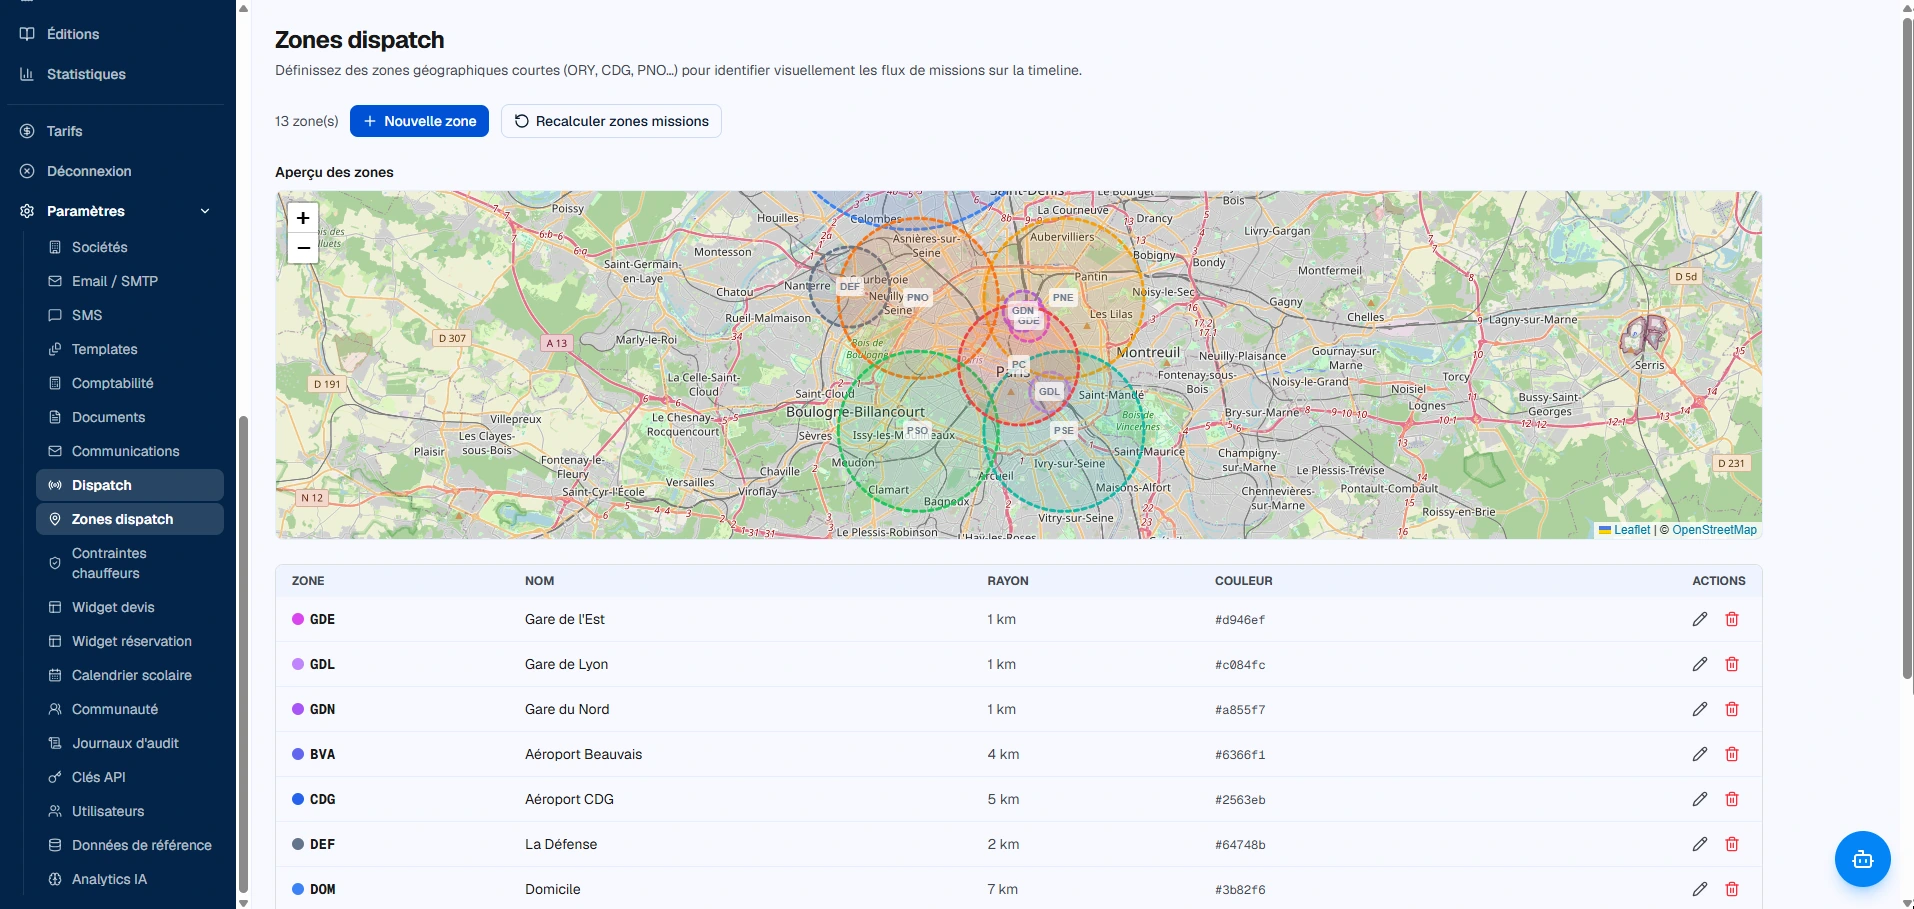Screen dimensions: 1914x909
Task: Edit the DEF La Défense zone
Action: point(1699,844)
